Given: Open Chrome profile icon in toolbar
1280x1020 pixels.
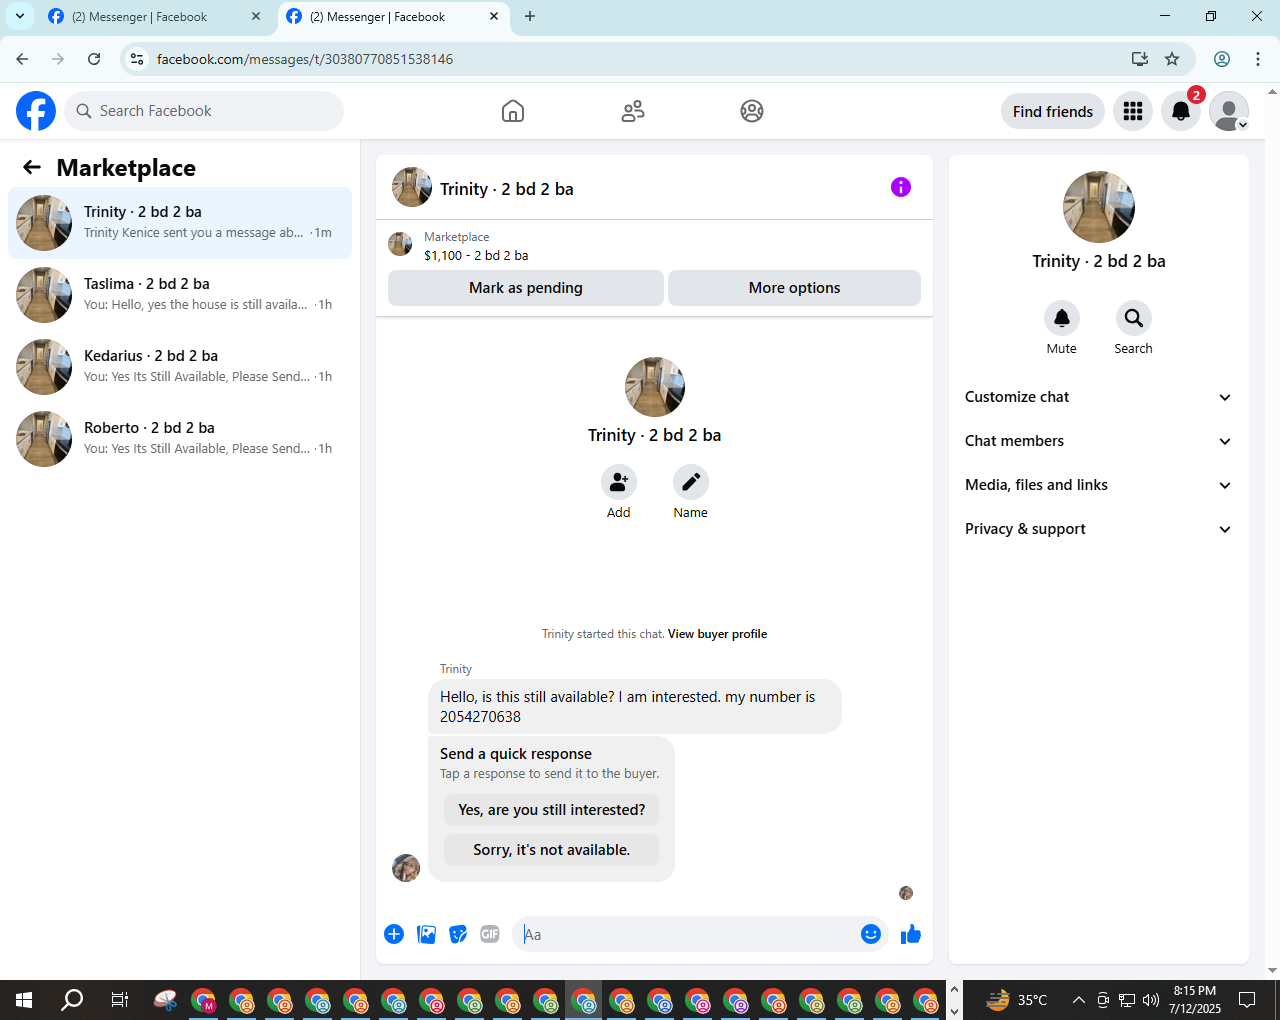Looking at the screenshot, I should (1222, 59).
